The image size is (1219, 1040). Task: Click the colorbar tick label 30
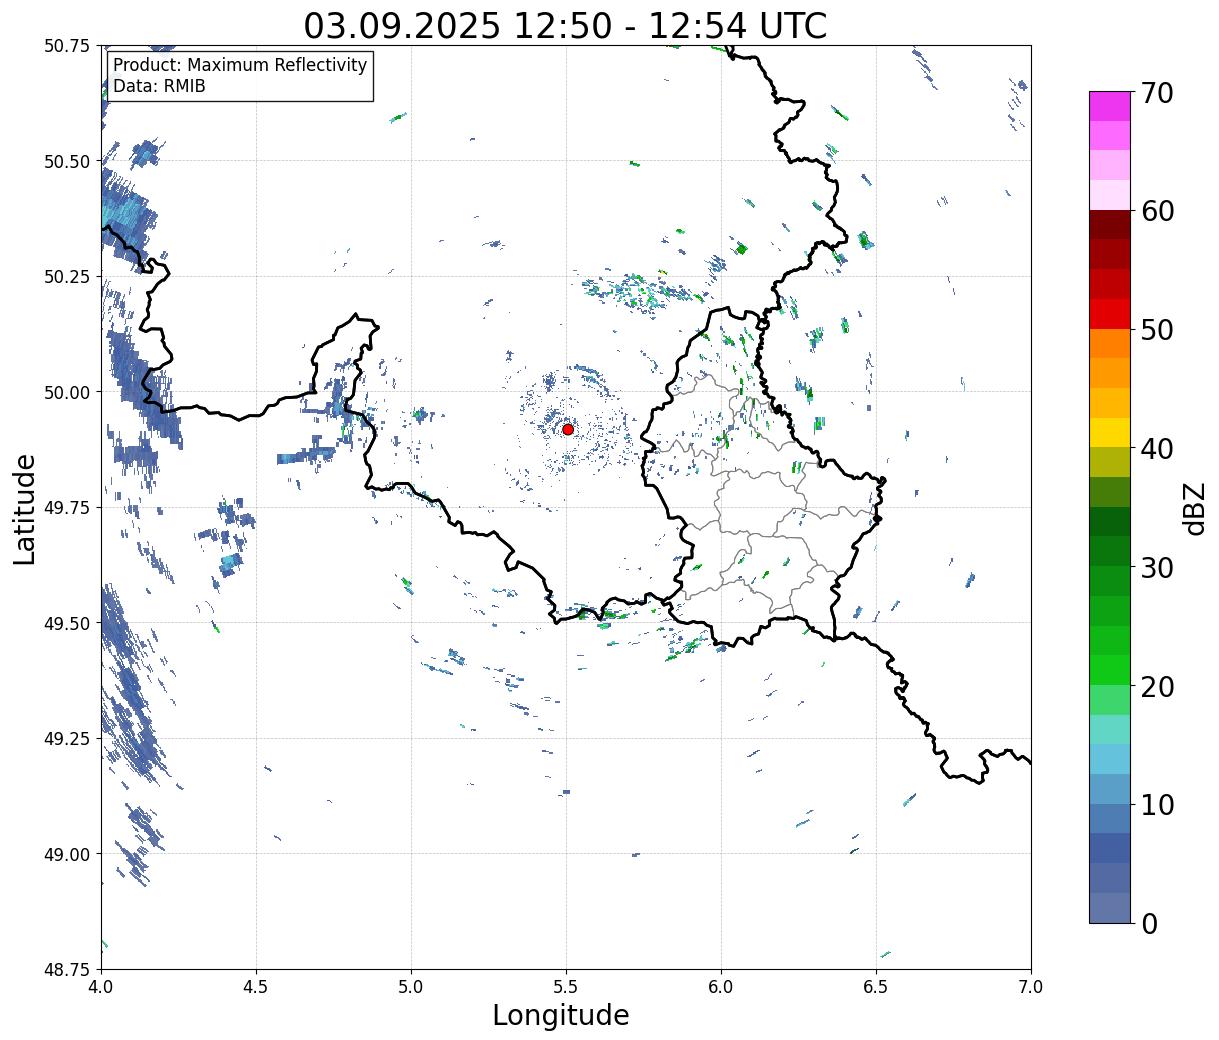coord(1156,567)
